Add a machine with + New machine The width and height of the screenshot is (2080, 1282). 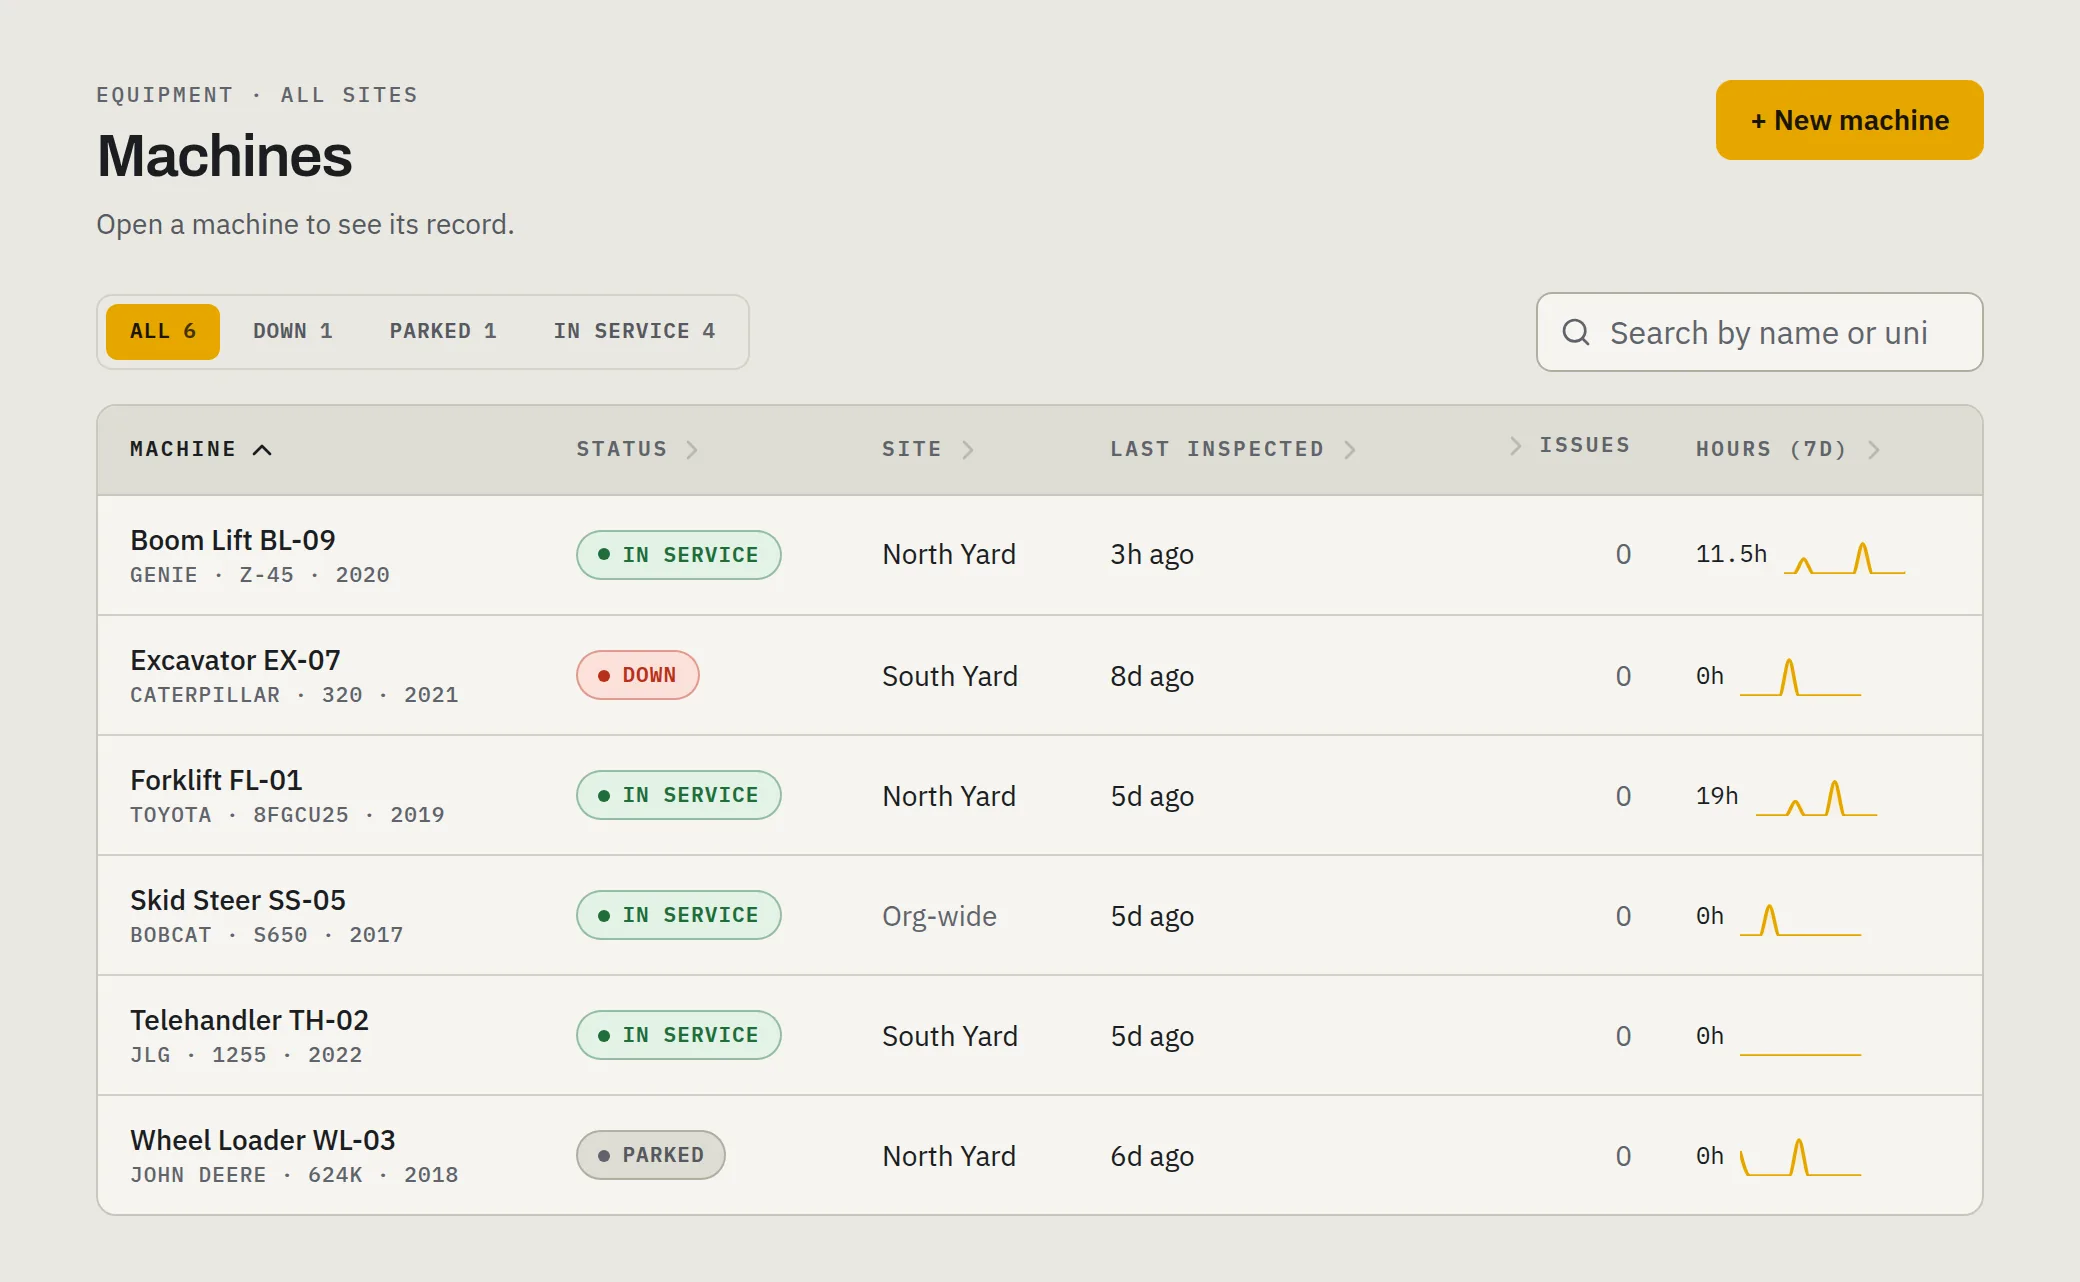pyautogui.click(x=1849, y=120)
